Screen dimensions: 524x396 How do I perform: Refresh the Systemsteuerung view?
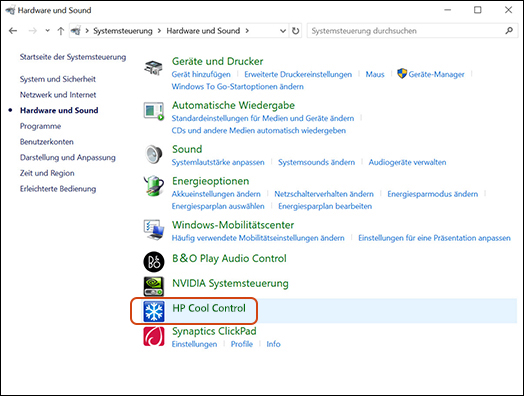coord(295,31)
